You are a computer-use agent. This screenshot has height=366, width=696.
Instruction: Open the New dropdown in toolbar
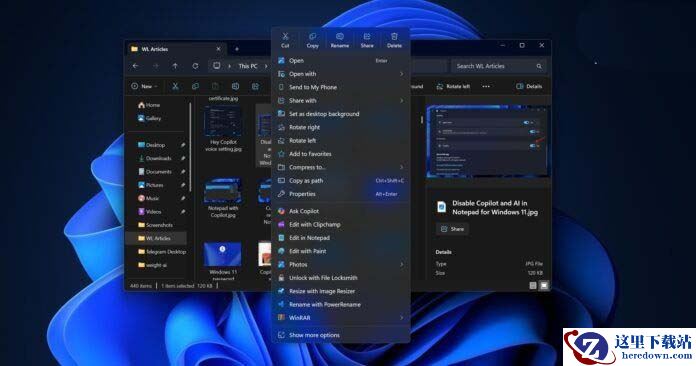[x=145, y=87]
